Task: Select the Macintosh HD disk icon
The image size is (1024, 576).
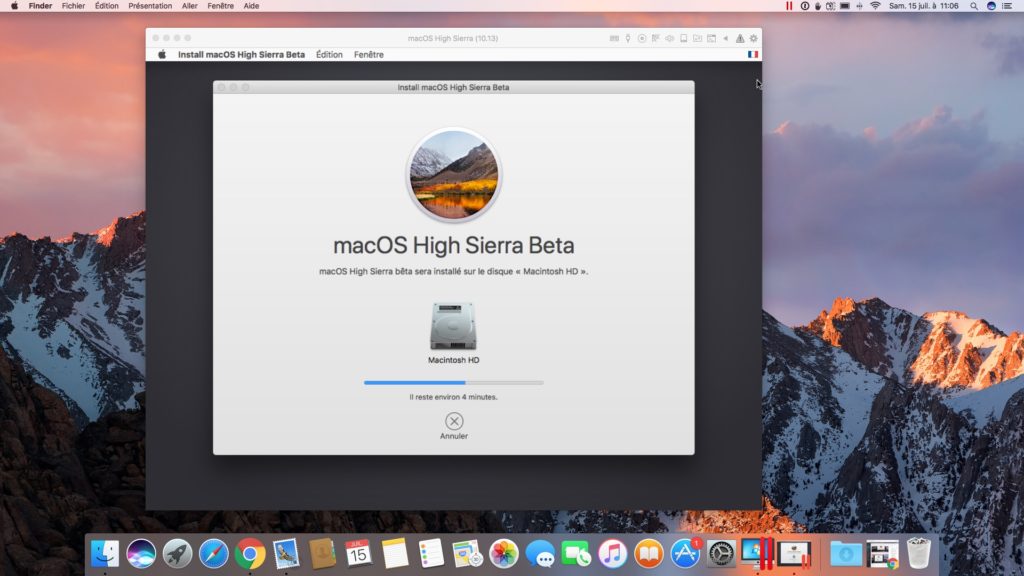Action: (453, 326)
